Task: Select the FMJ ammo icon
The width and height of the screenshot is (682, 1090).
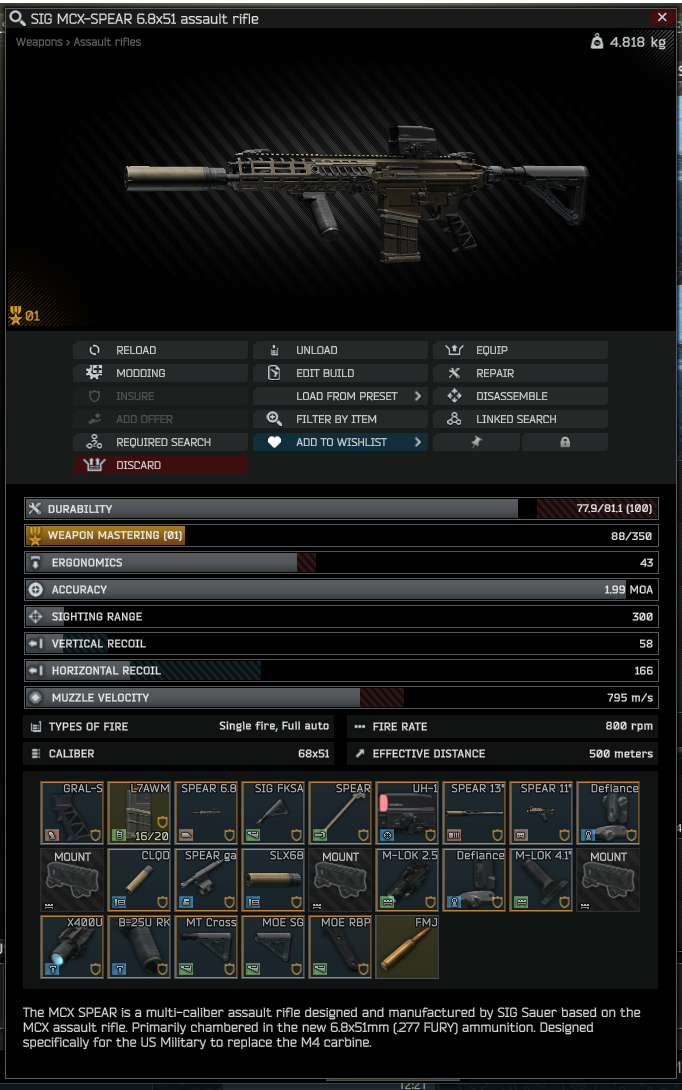Action: (407, 947)
